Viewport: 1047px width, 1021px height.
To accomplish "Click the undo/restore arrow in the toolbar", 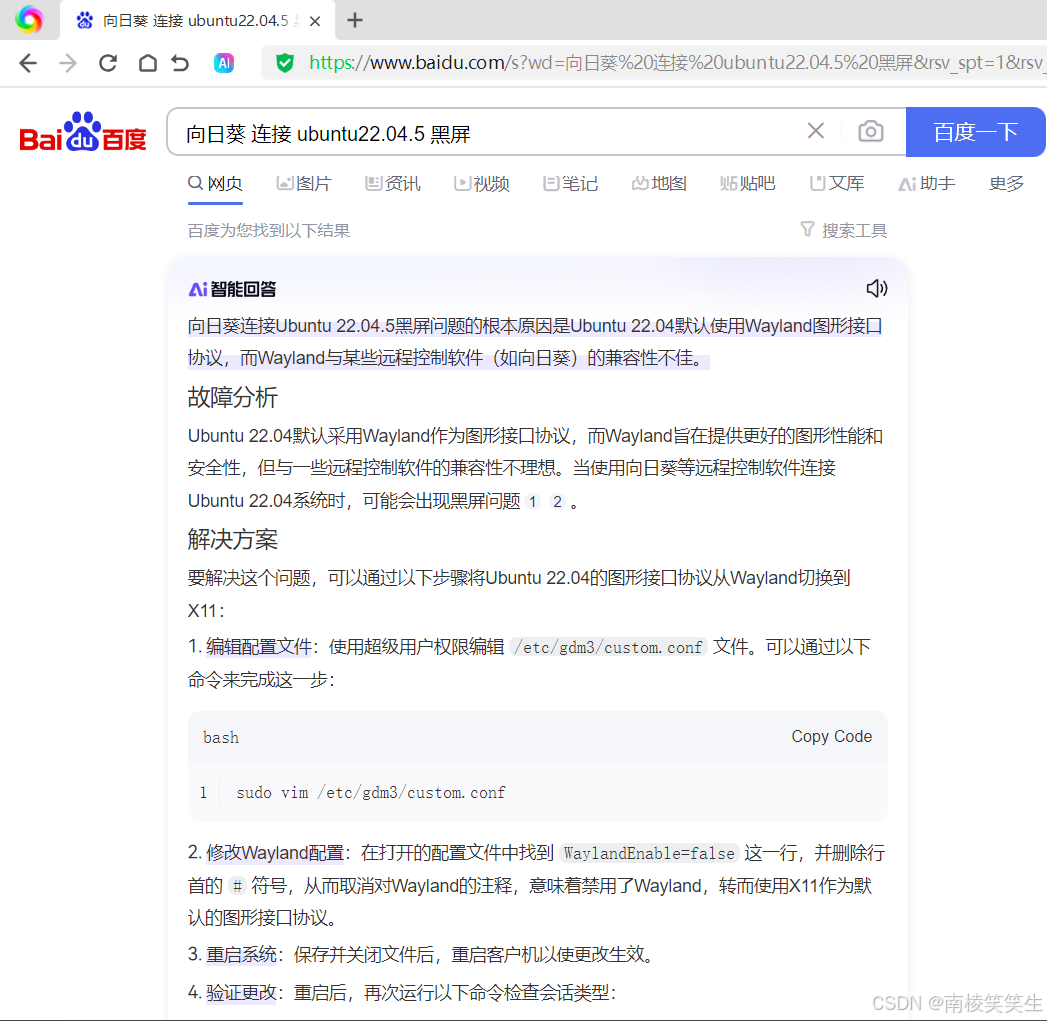I will pyautogui.click(x=180, y=63).
